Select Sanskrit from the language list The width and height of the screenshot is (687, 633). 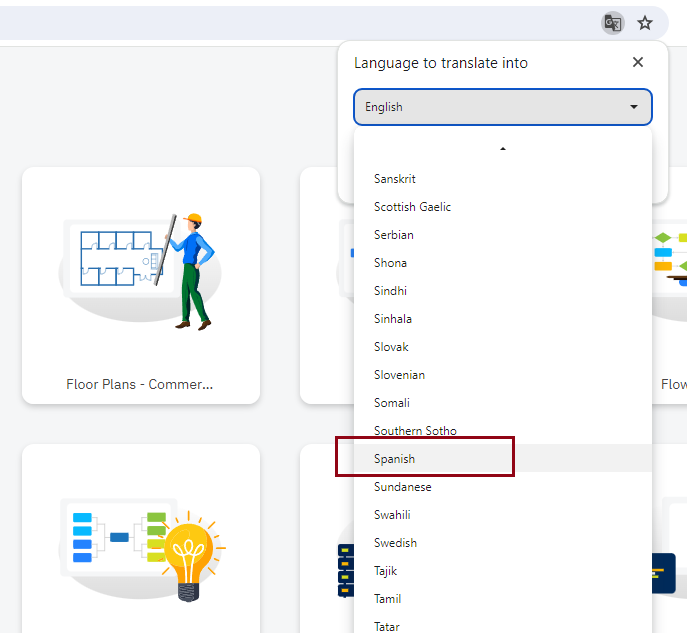tap(395, 179)
